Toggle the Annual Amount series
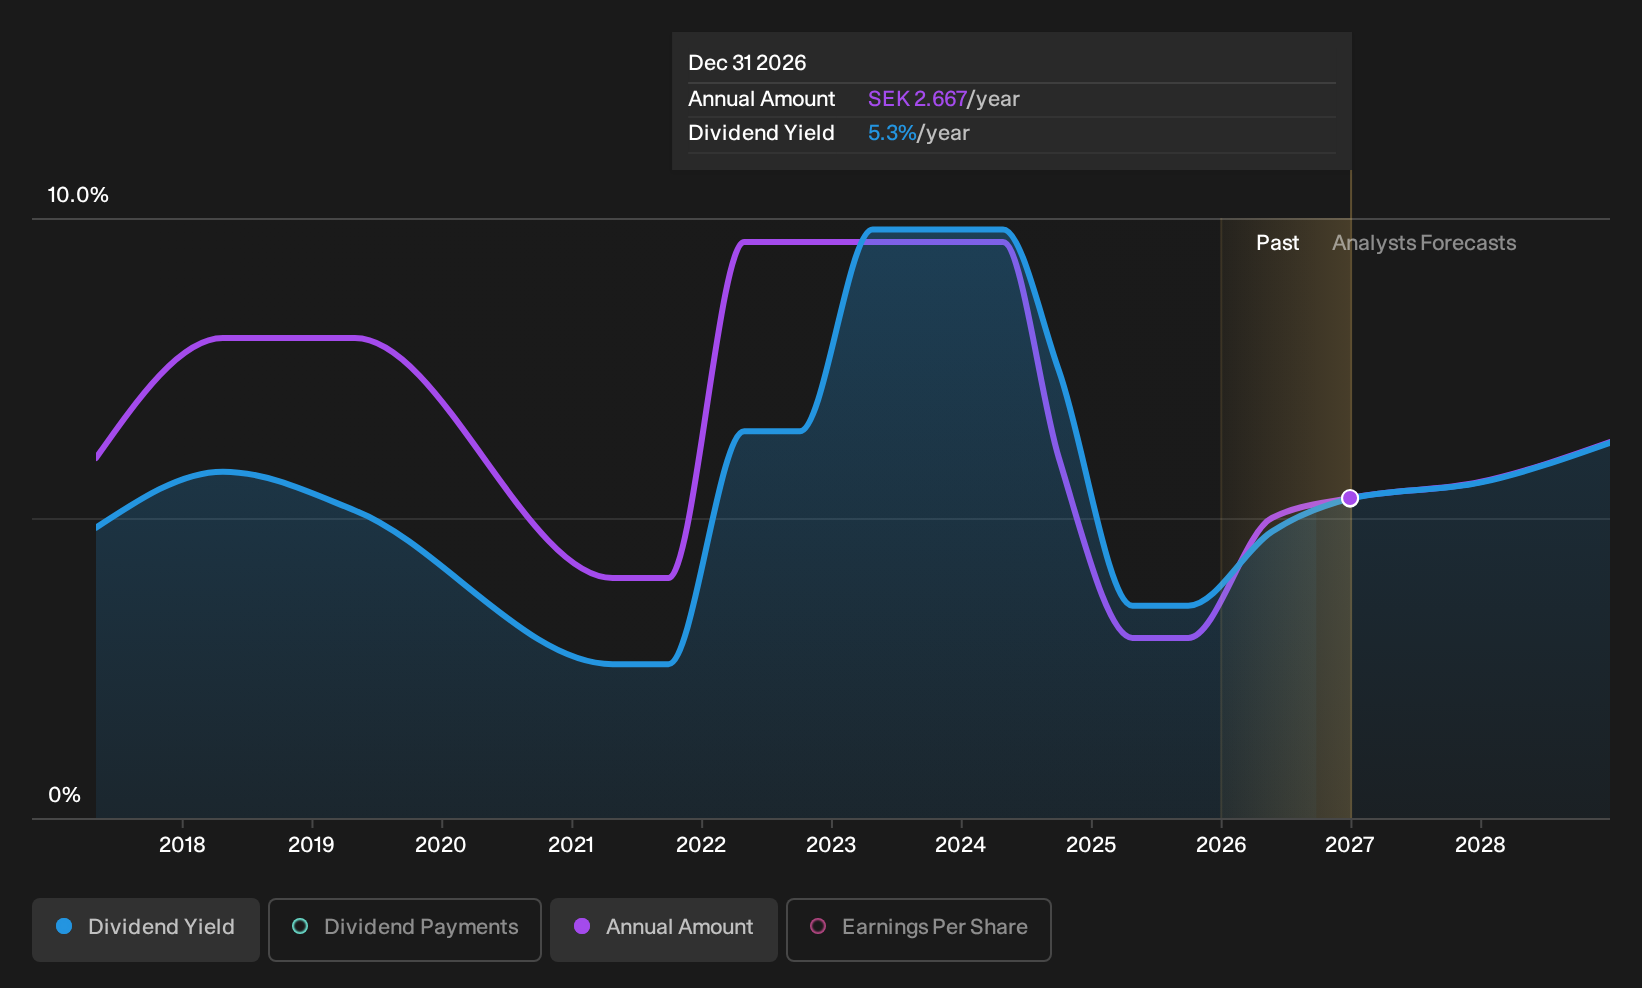Viewport: 1642px width, 988px height. tap(664, 930)
